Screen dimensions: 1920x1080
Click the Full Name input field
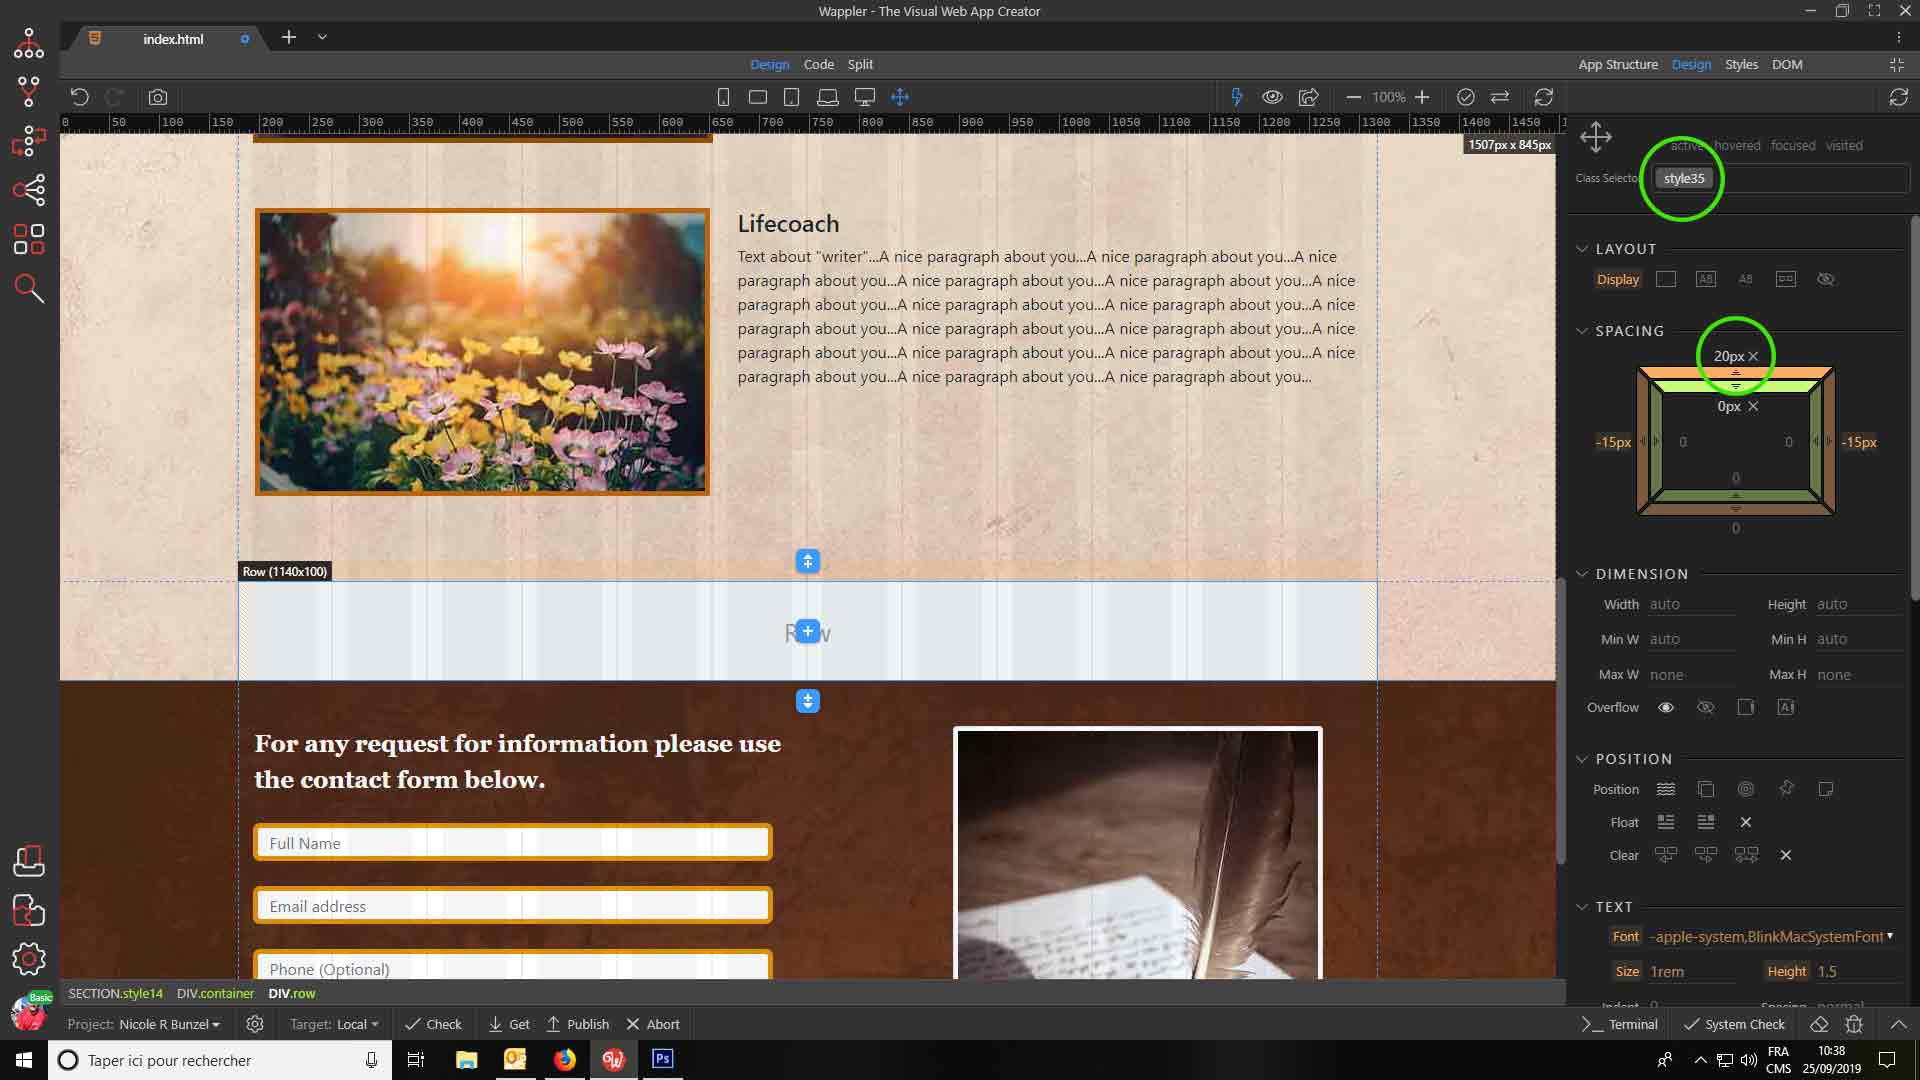point(513,843)
